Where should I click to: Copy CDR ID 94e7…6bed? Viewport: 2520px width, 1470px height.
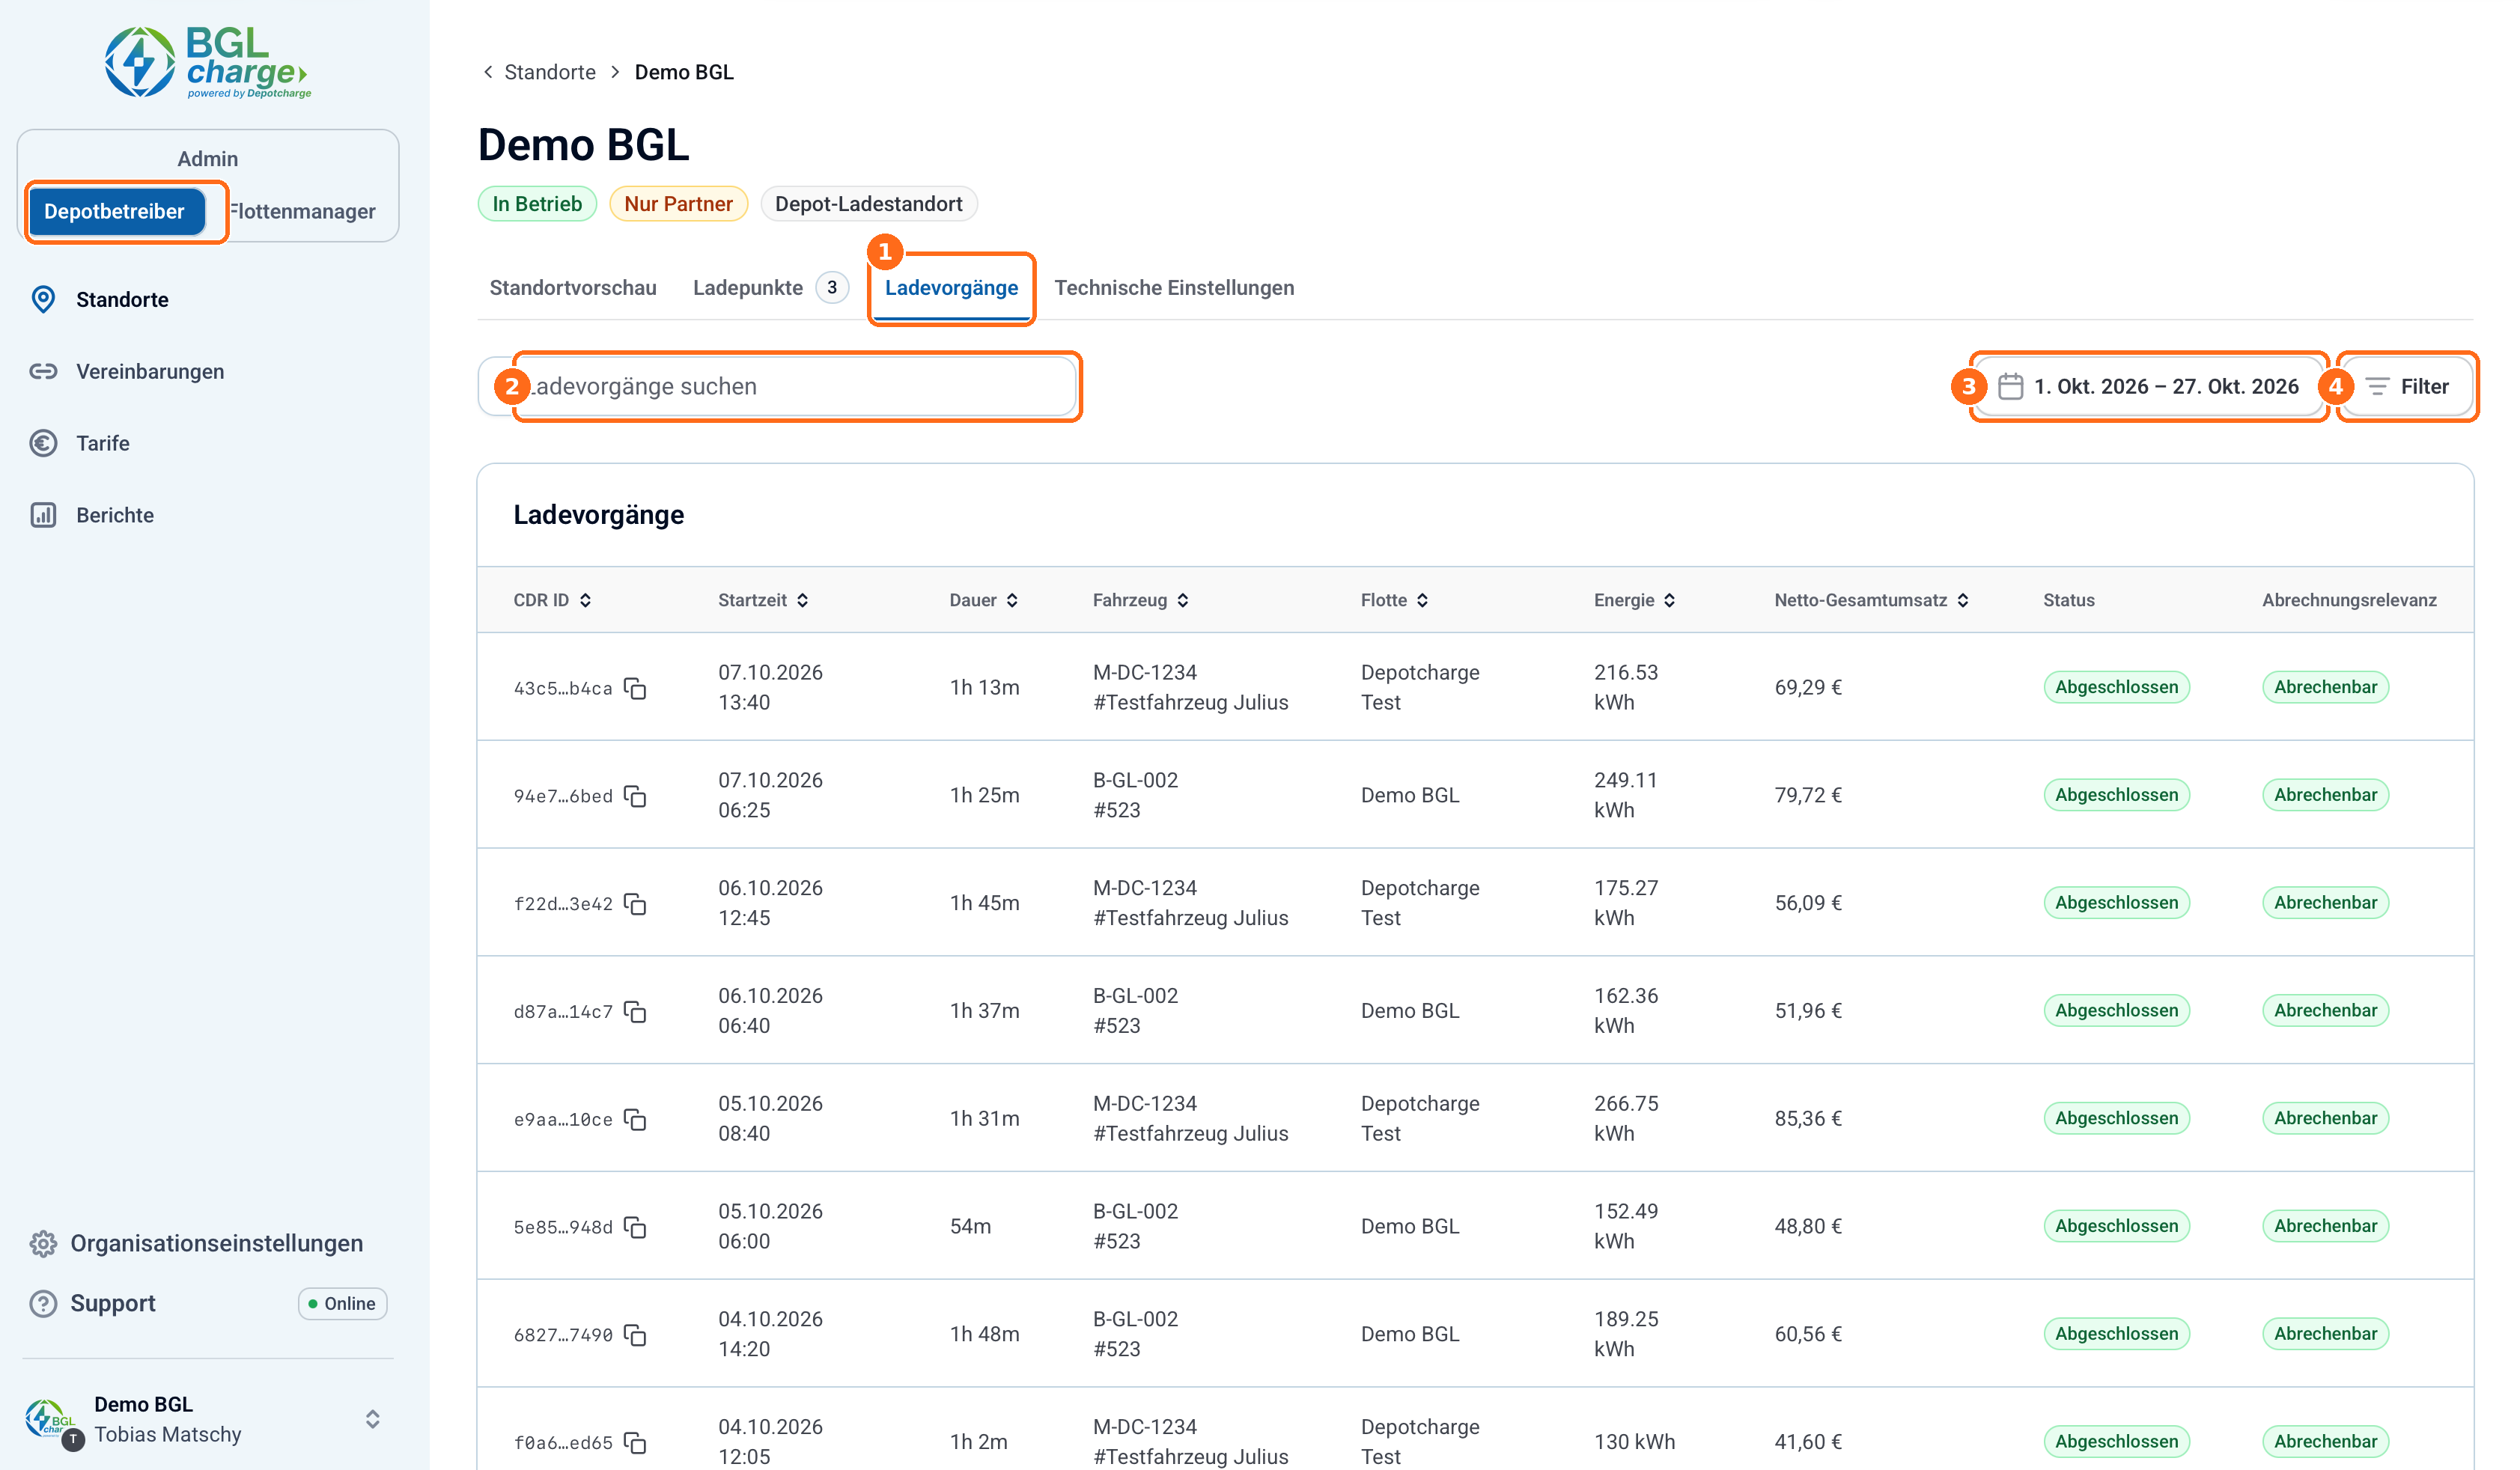pyautogui.click(x=635, y=796)
